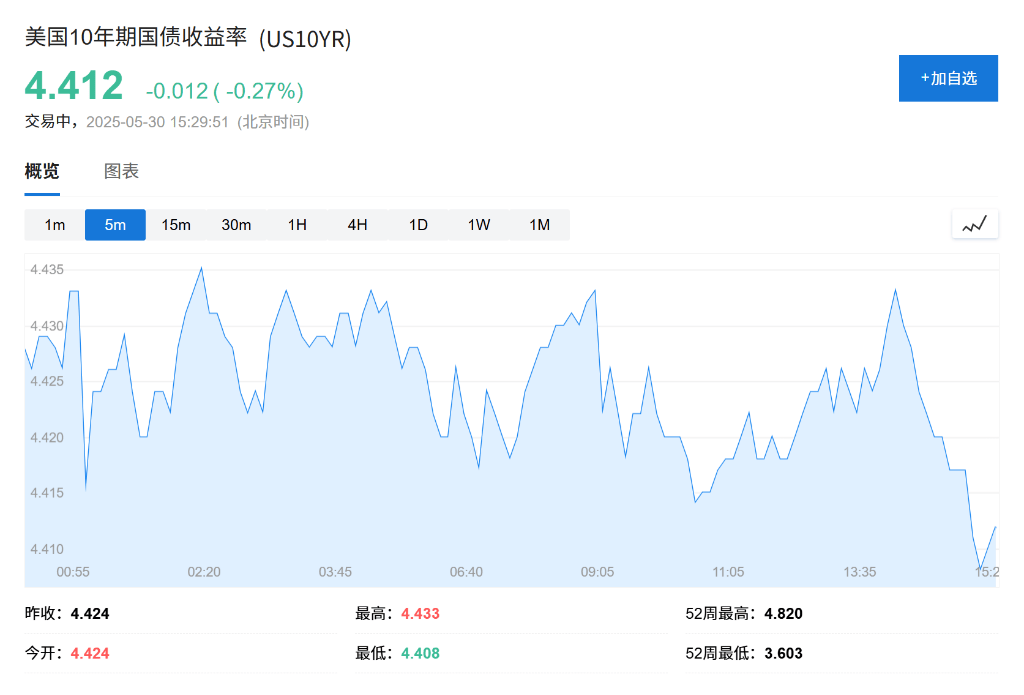Click the current yield value 4.412

pyautogui.click(x=74, y=86)
